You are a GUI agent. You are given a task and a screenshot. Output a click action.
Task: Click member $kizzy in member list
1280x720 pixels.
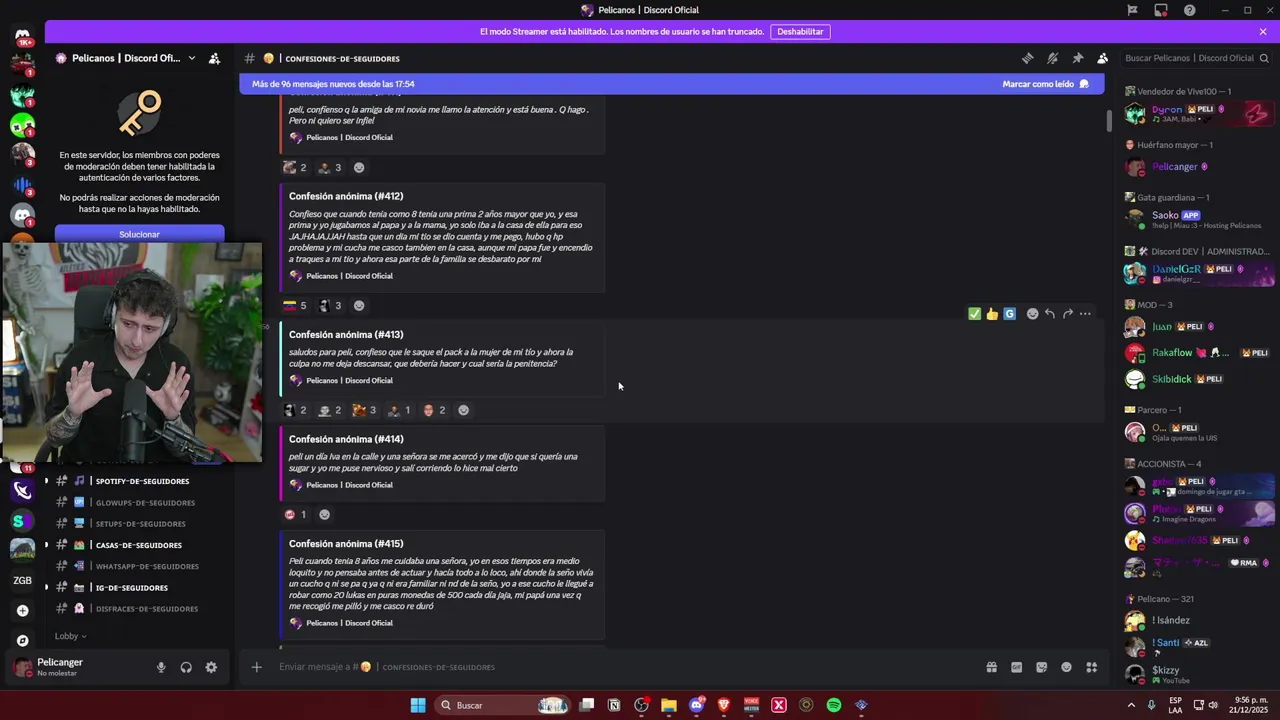pyautogui.click(x=1198, y=674)
